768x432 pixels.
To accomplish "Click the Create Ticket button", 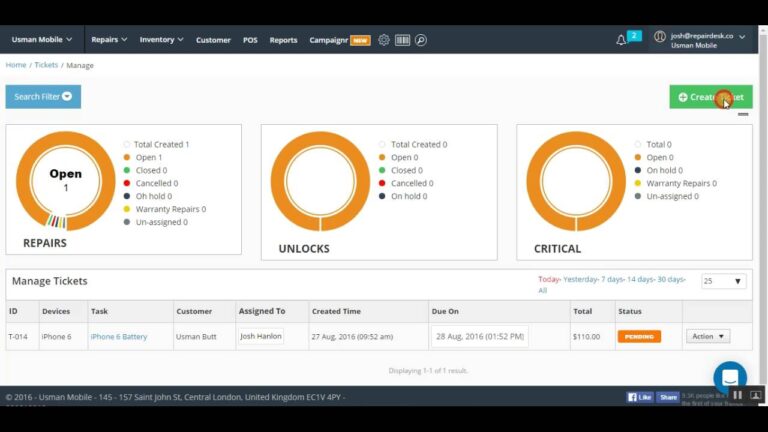I will tap(711, 97).
